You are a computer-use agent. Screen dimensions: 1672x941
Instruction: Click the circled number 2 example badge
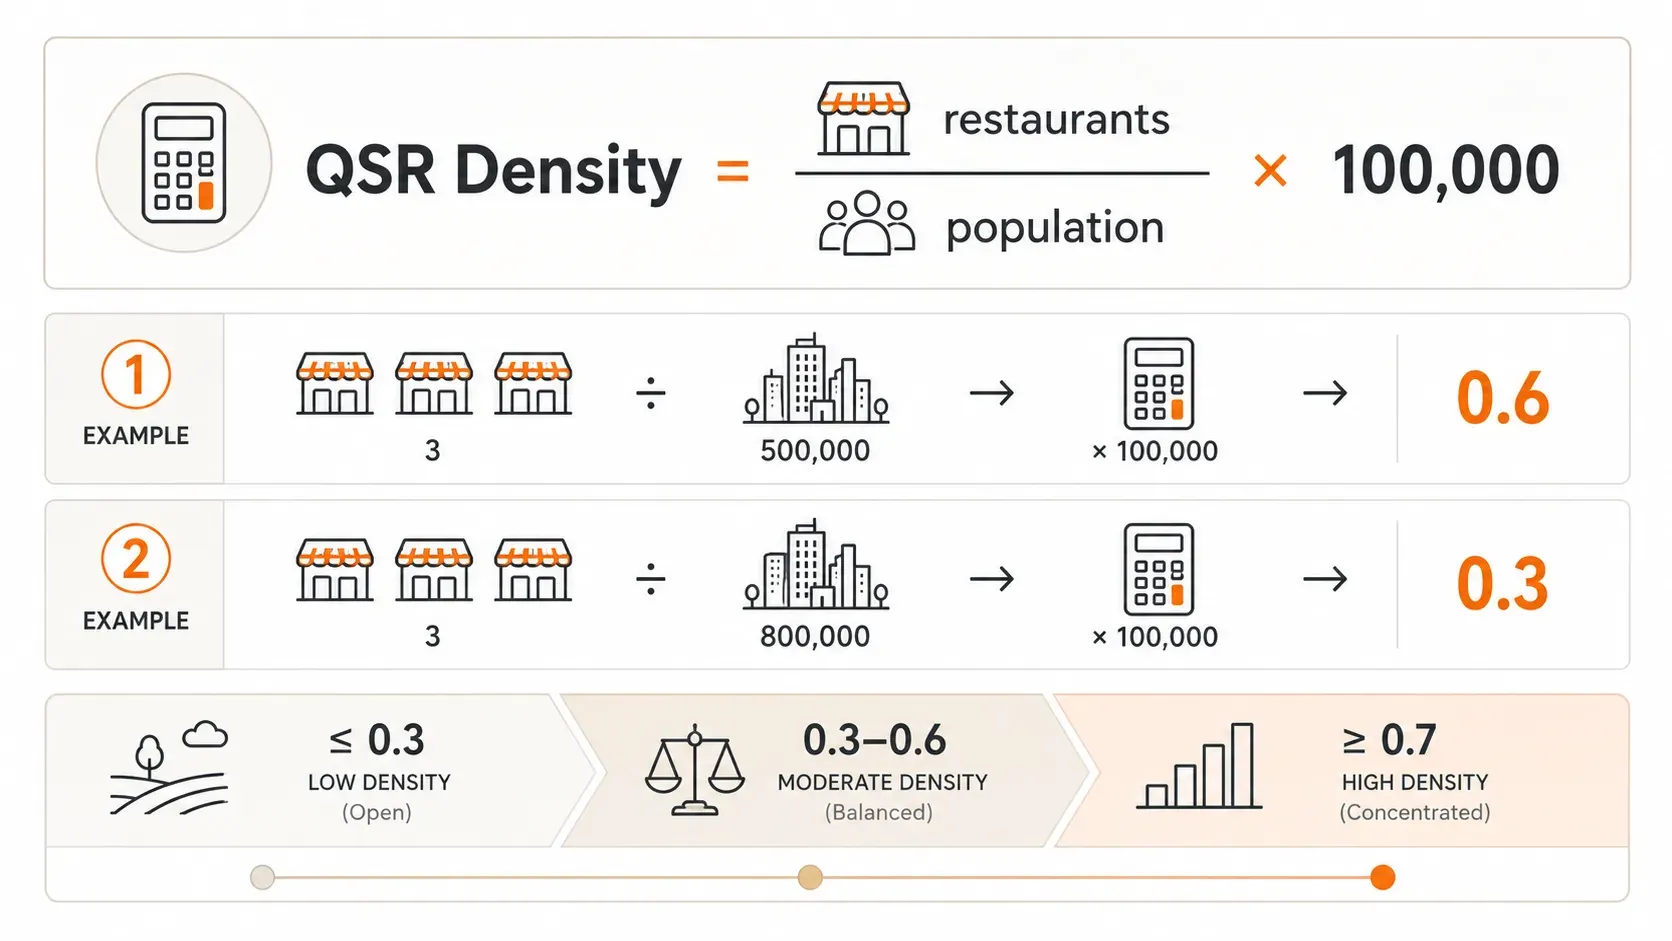pyautogui.click(x=136, y=559)
